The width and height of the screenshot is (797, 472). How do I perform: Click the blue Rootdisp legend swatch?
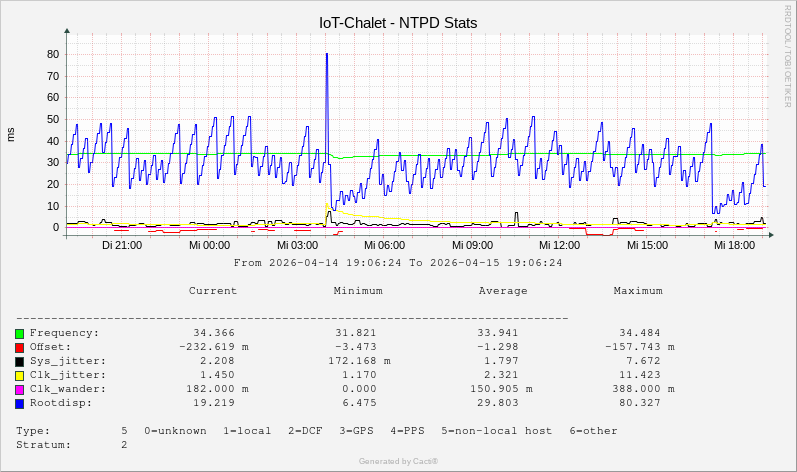tap(19, 404)
